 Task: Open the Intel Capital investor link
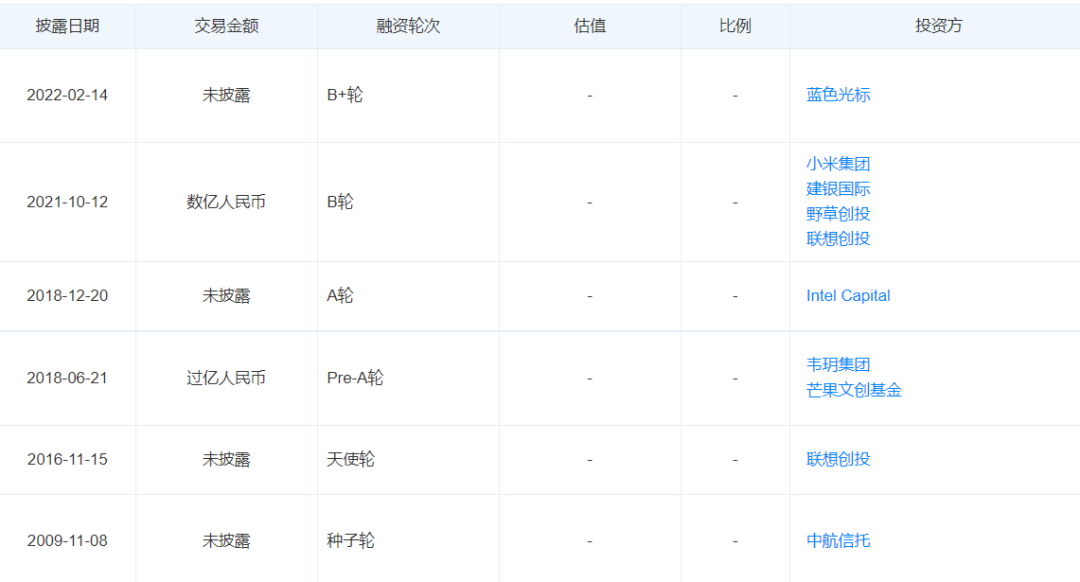coord(849,295)
